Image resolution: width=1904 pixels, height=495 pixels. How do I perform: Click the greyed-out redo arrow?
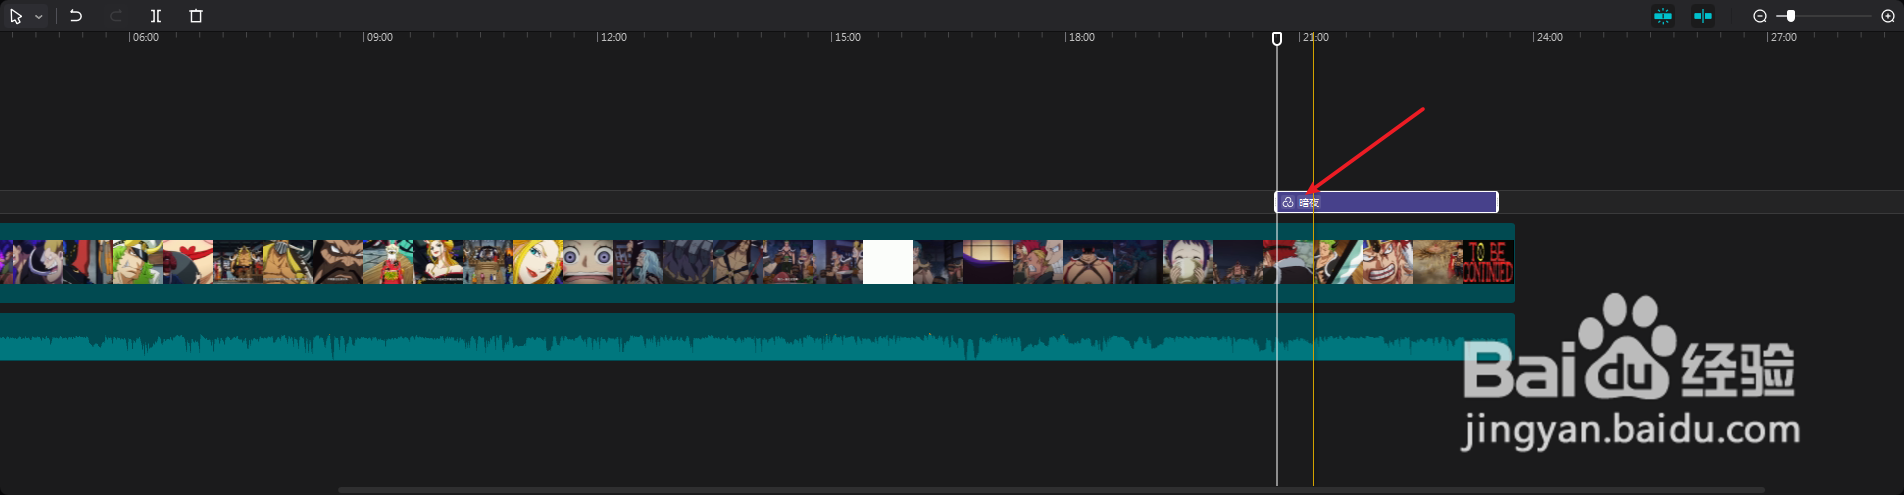pyautogui.click(x=116, y=16)
